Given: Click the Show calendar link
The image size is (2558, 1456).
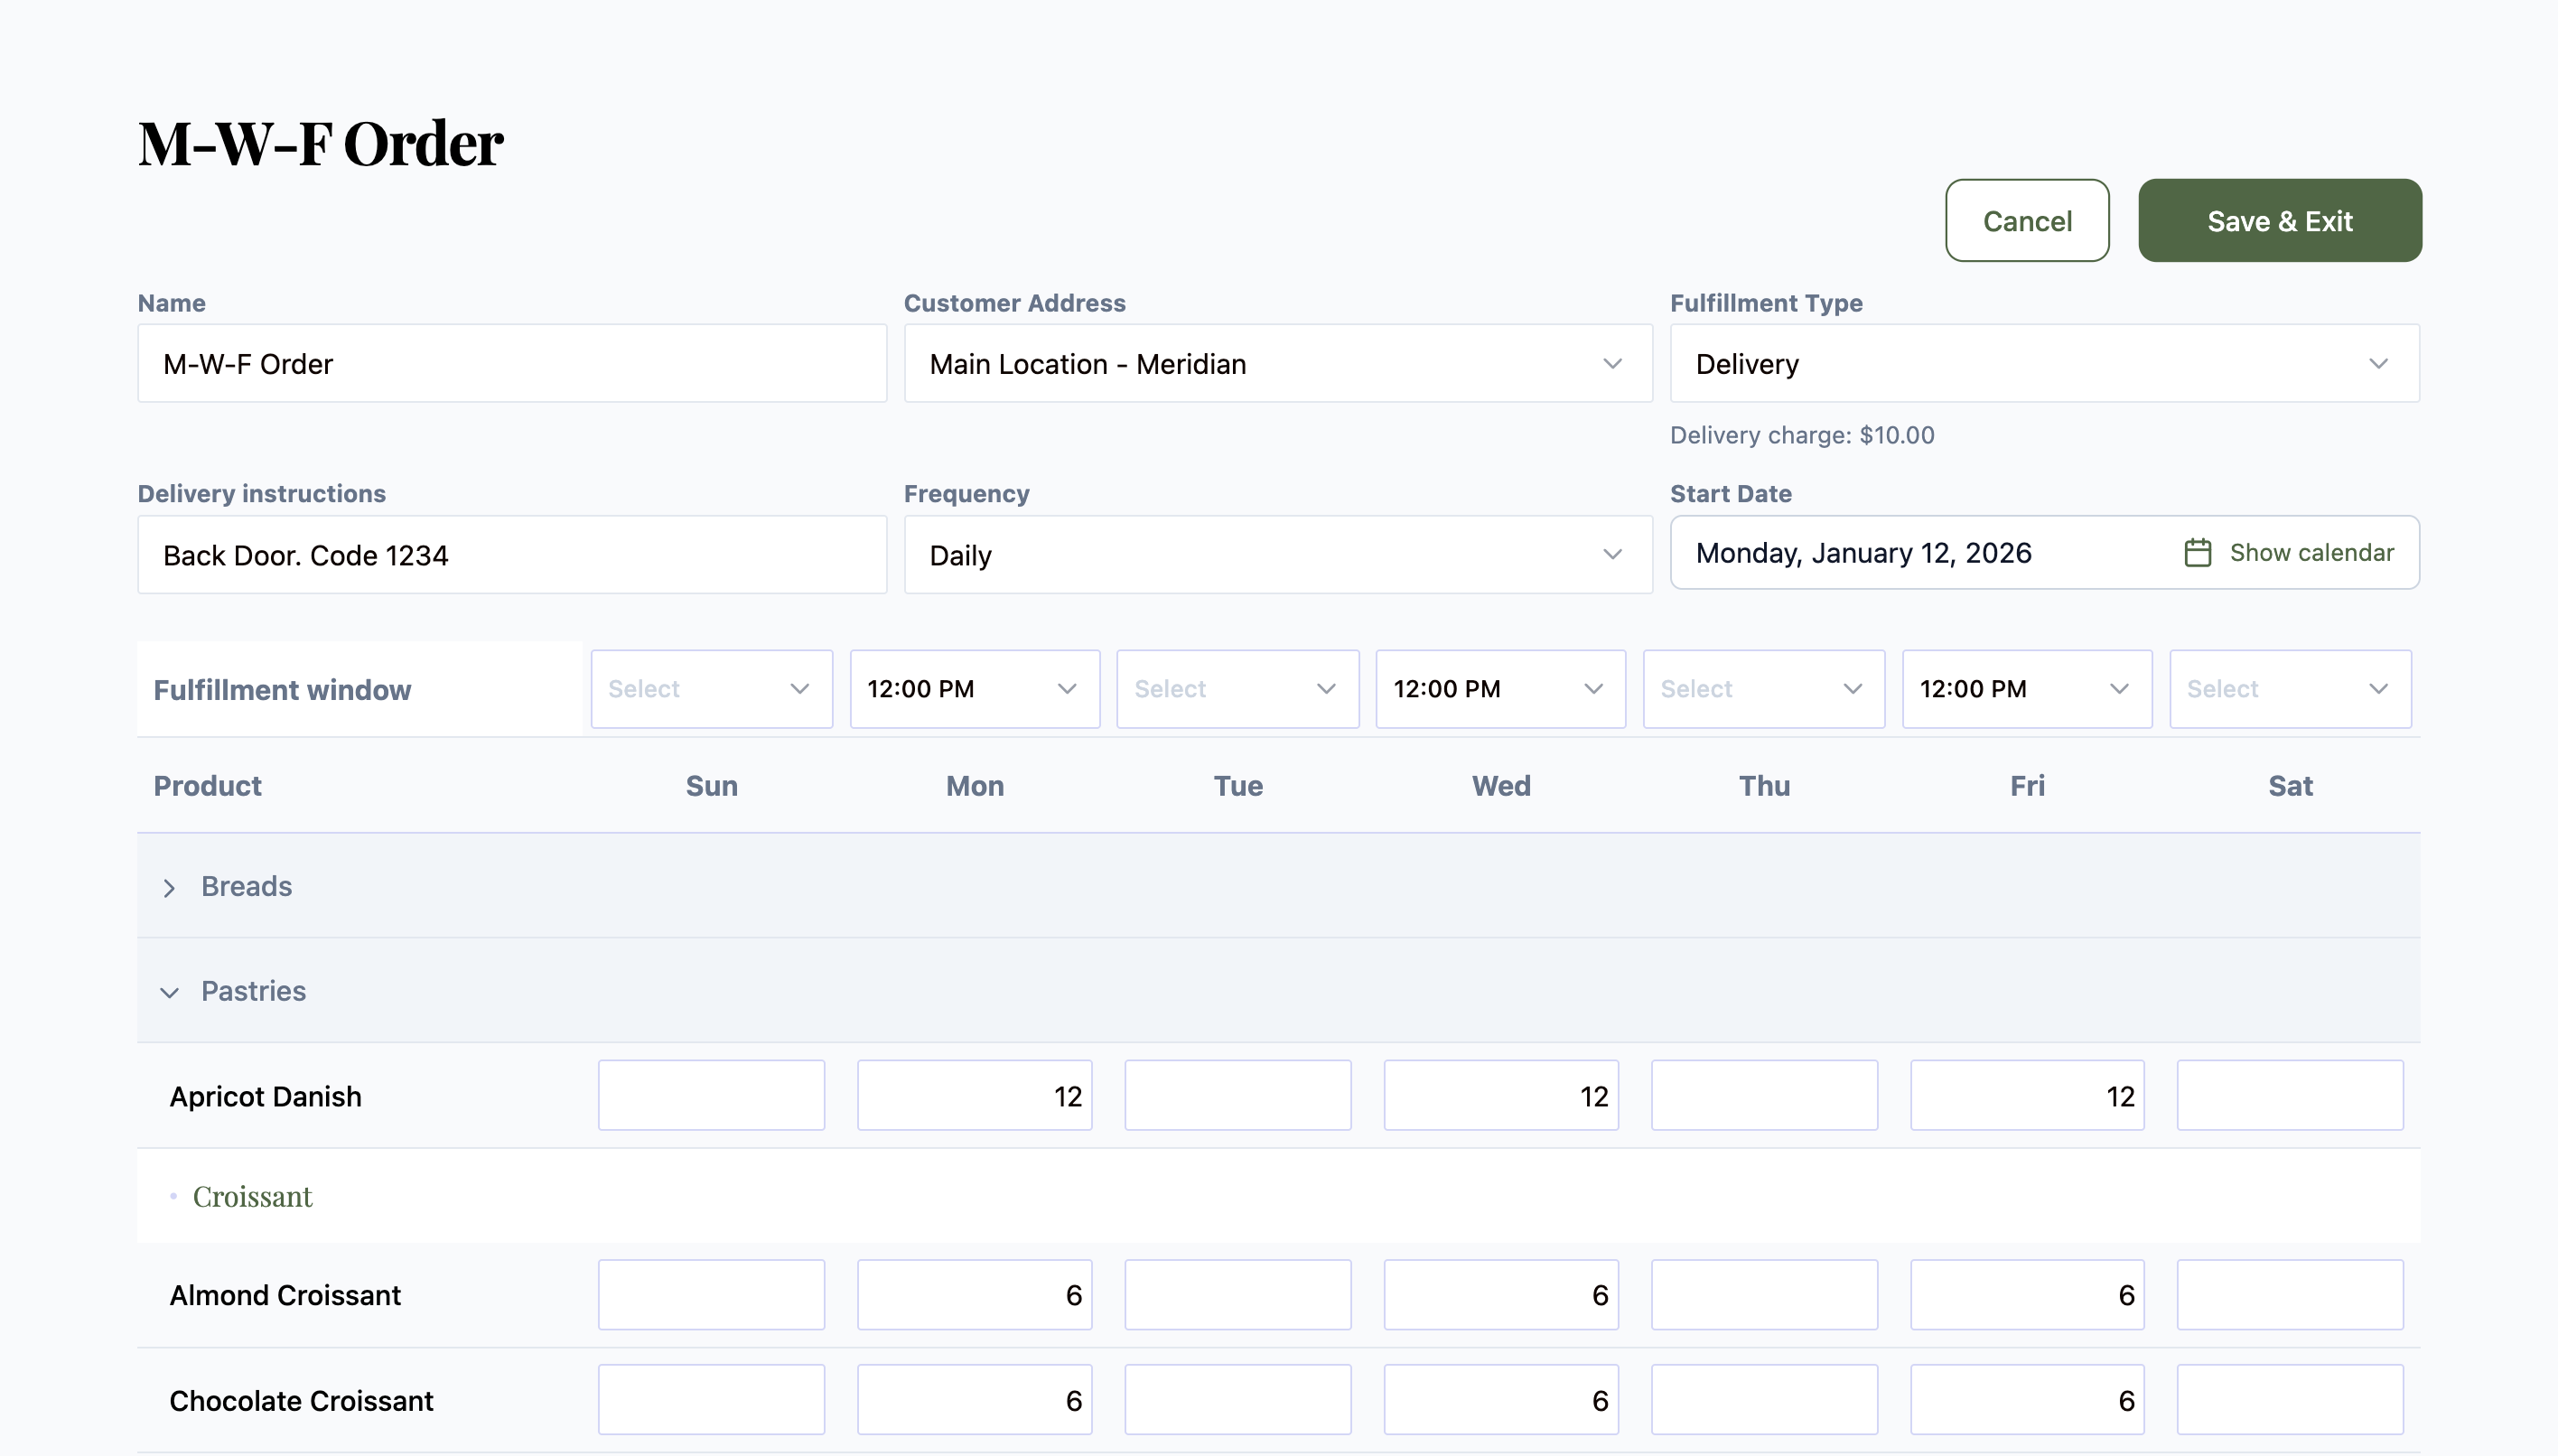Looking at the screenshot, I should (x=2313, y=551).
